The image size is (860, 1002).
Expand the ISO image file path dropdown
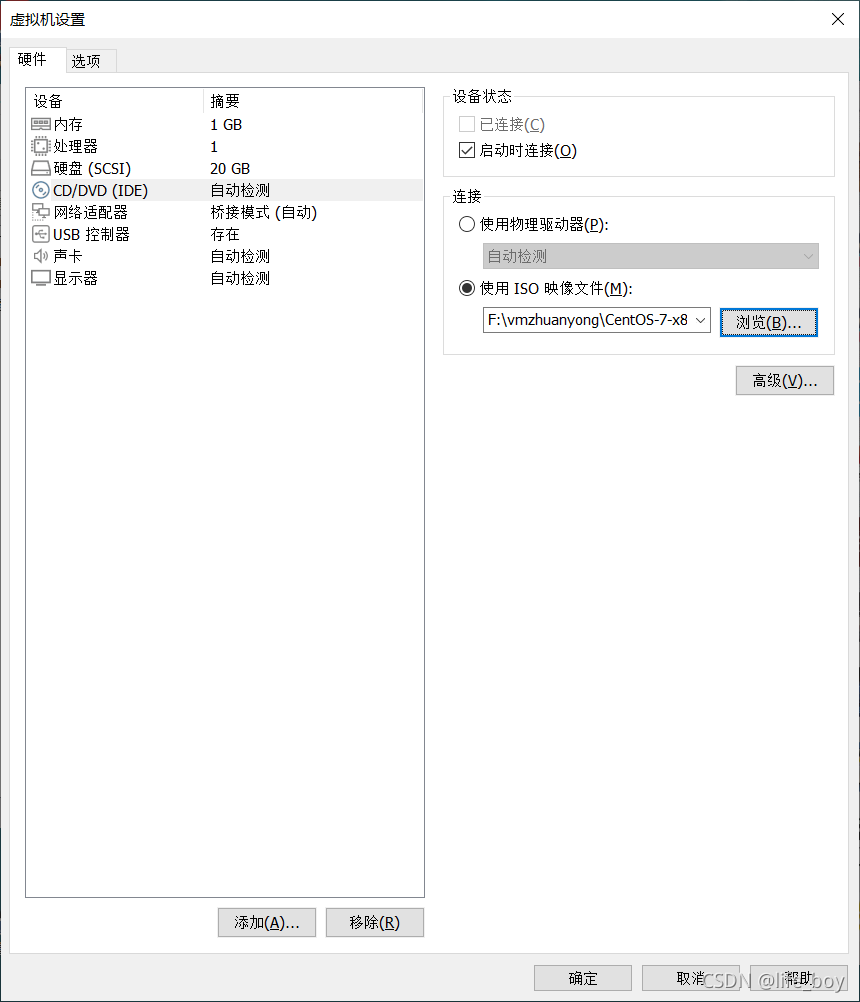[x=701, y=320]
